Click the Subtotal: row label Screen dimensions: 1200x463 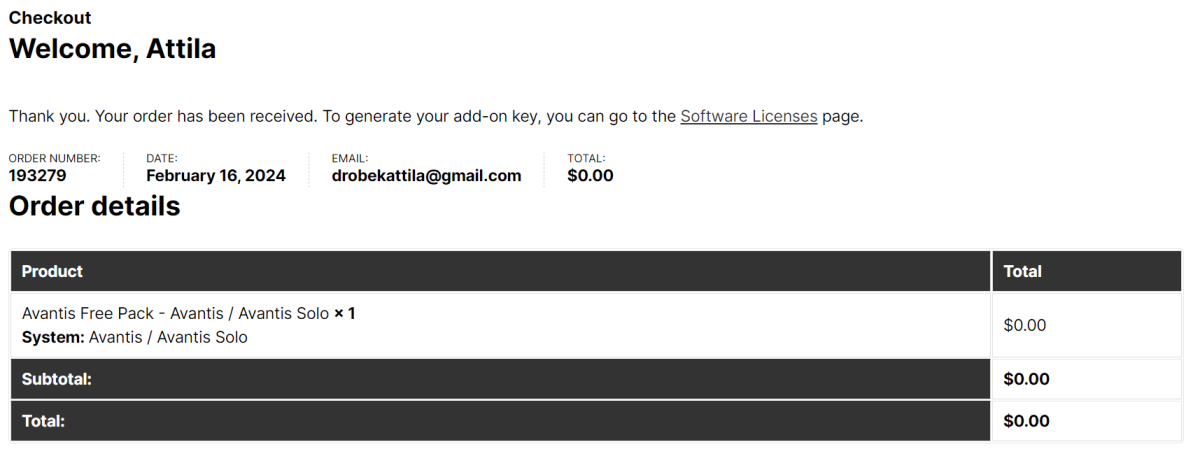point(57,379)
